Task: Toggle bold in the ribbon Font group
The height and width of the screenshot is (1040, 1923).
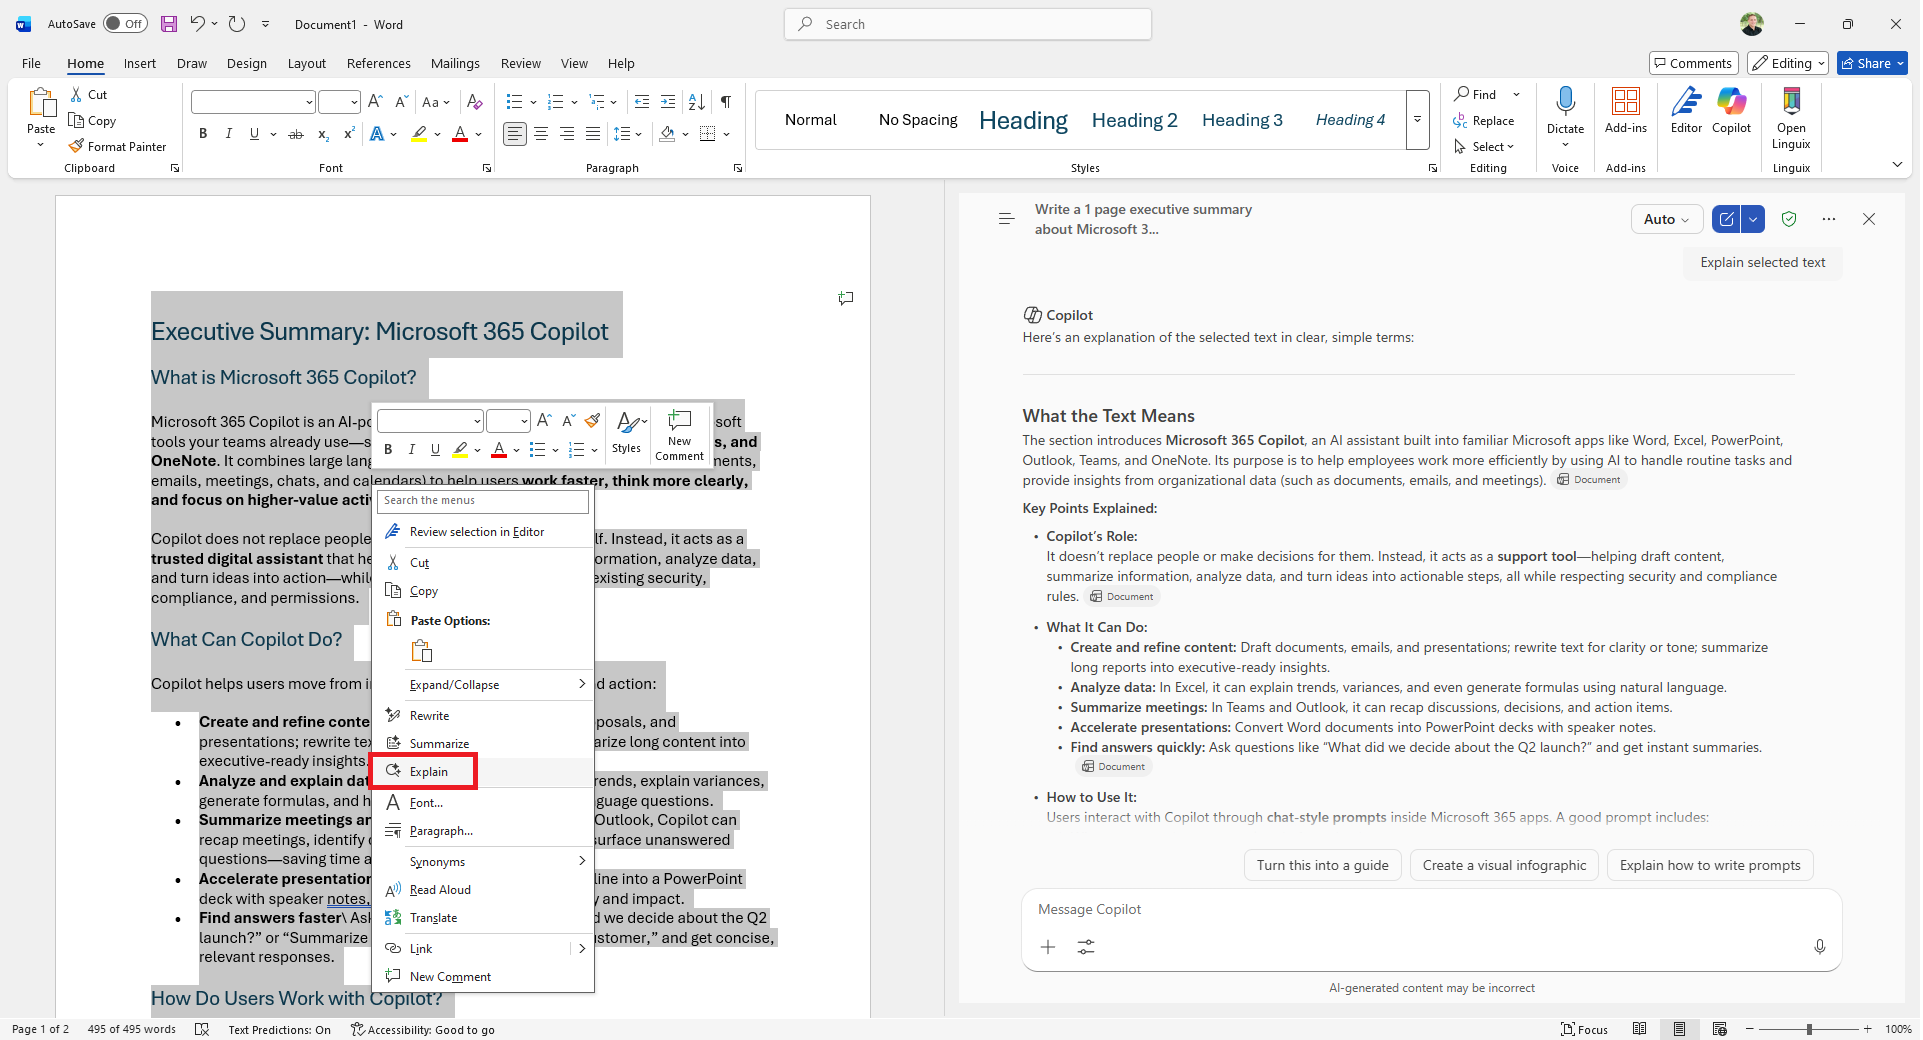Action: click(203, 134)
